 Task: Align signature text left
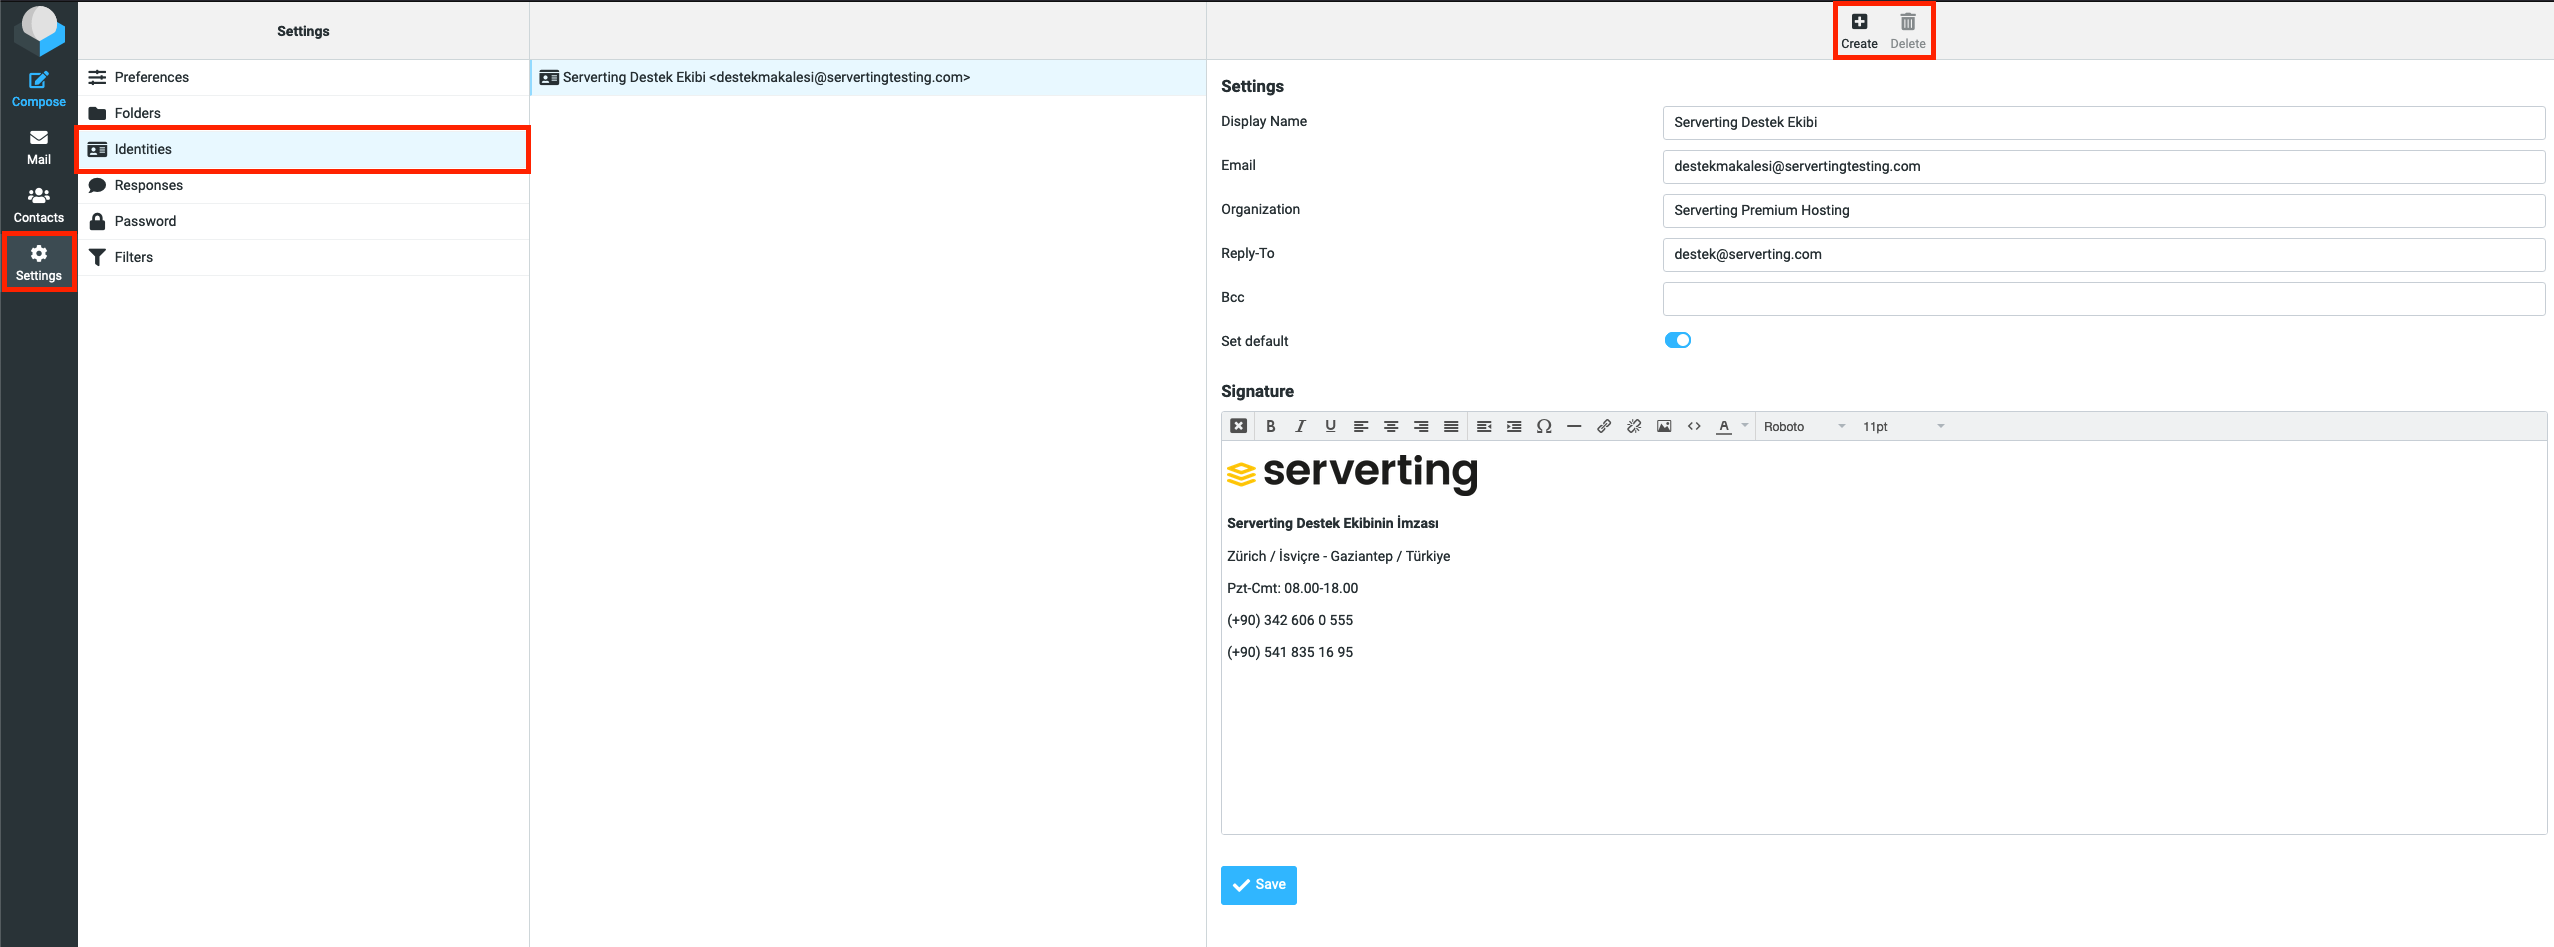(1360, 426)
